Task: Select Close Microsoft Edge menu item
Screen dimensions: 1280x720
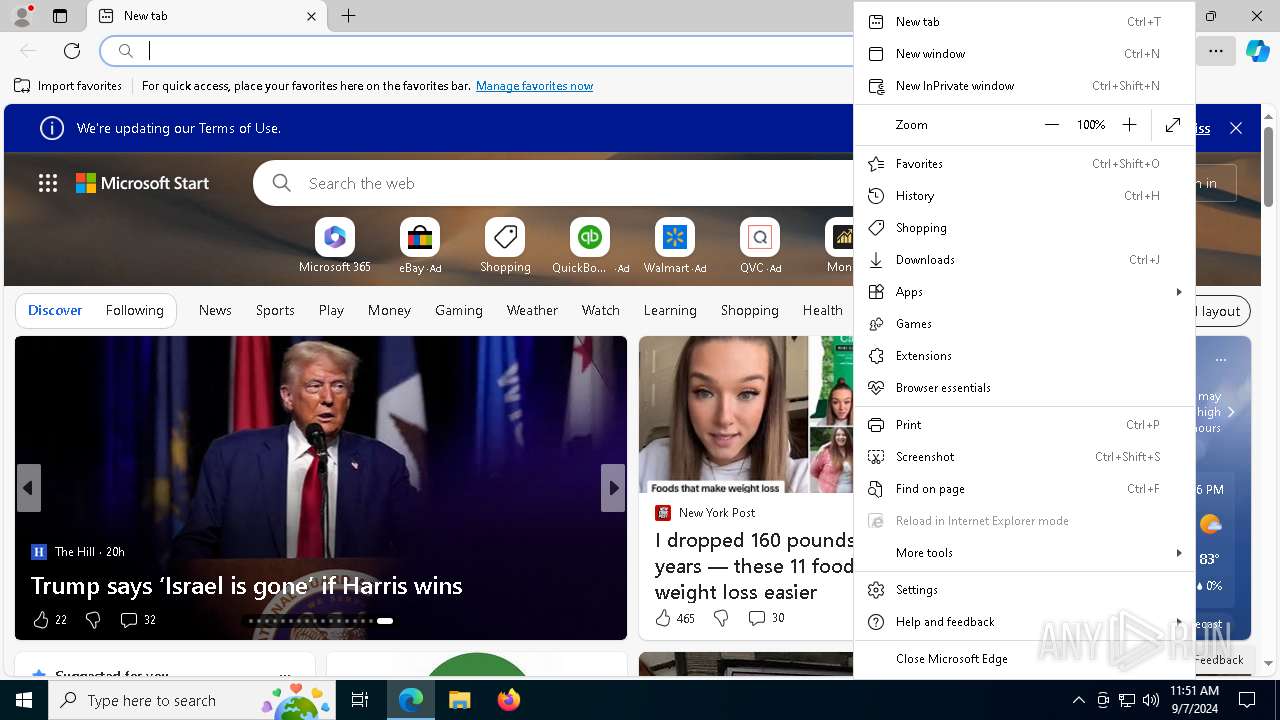Action: (1025, 658)
